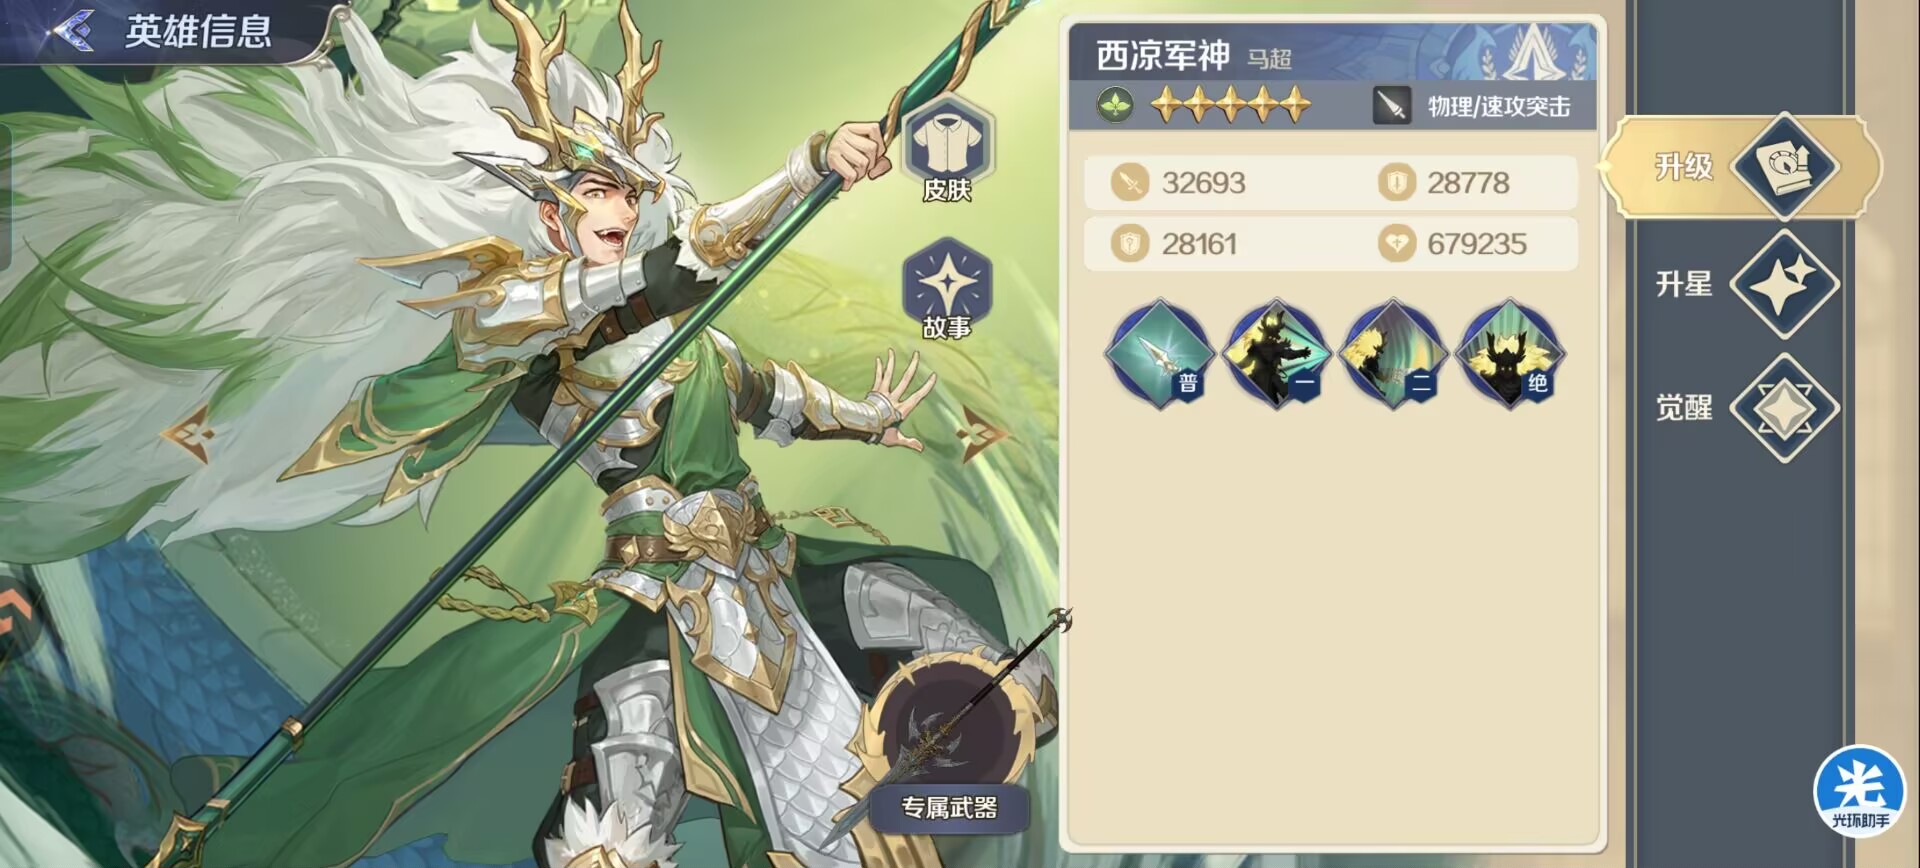Image resolution: width=1920 pixels, height=868 pixels.
Task: Tap the attack stat 32693
Action: (x=1203, y=183)
